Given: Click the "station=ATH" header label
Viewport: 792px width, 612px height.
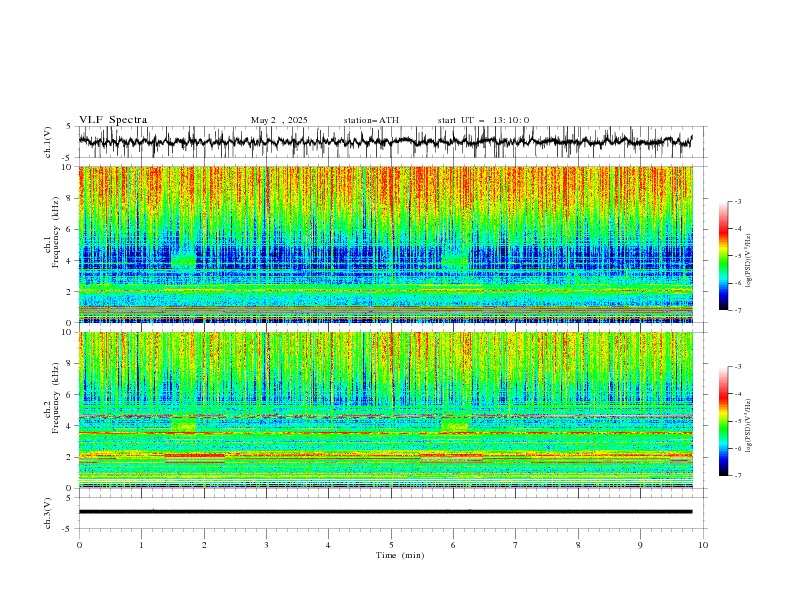Looking at the screenshot, I should tap(371, 120).
